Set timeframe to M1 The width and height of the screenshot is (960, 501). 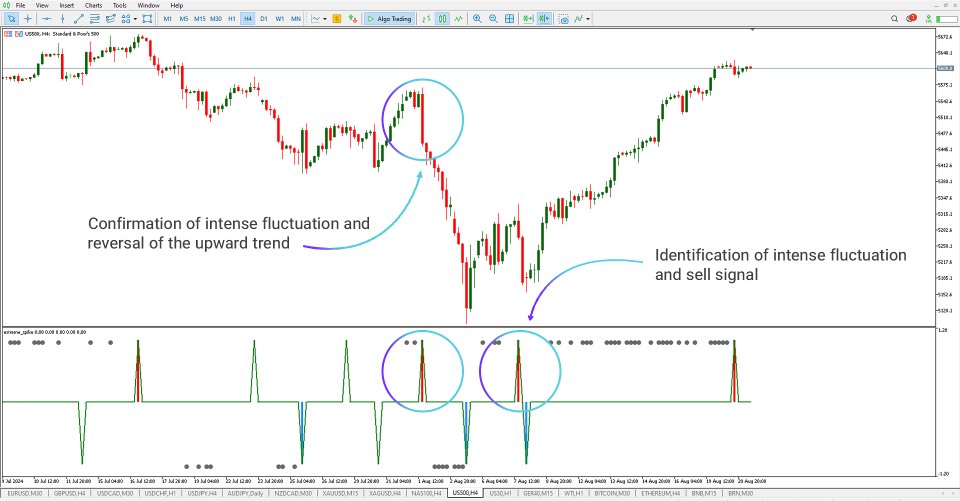(168, 19)
